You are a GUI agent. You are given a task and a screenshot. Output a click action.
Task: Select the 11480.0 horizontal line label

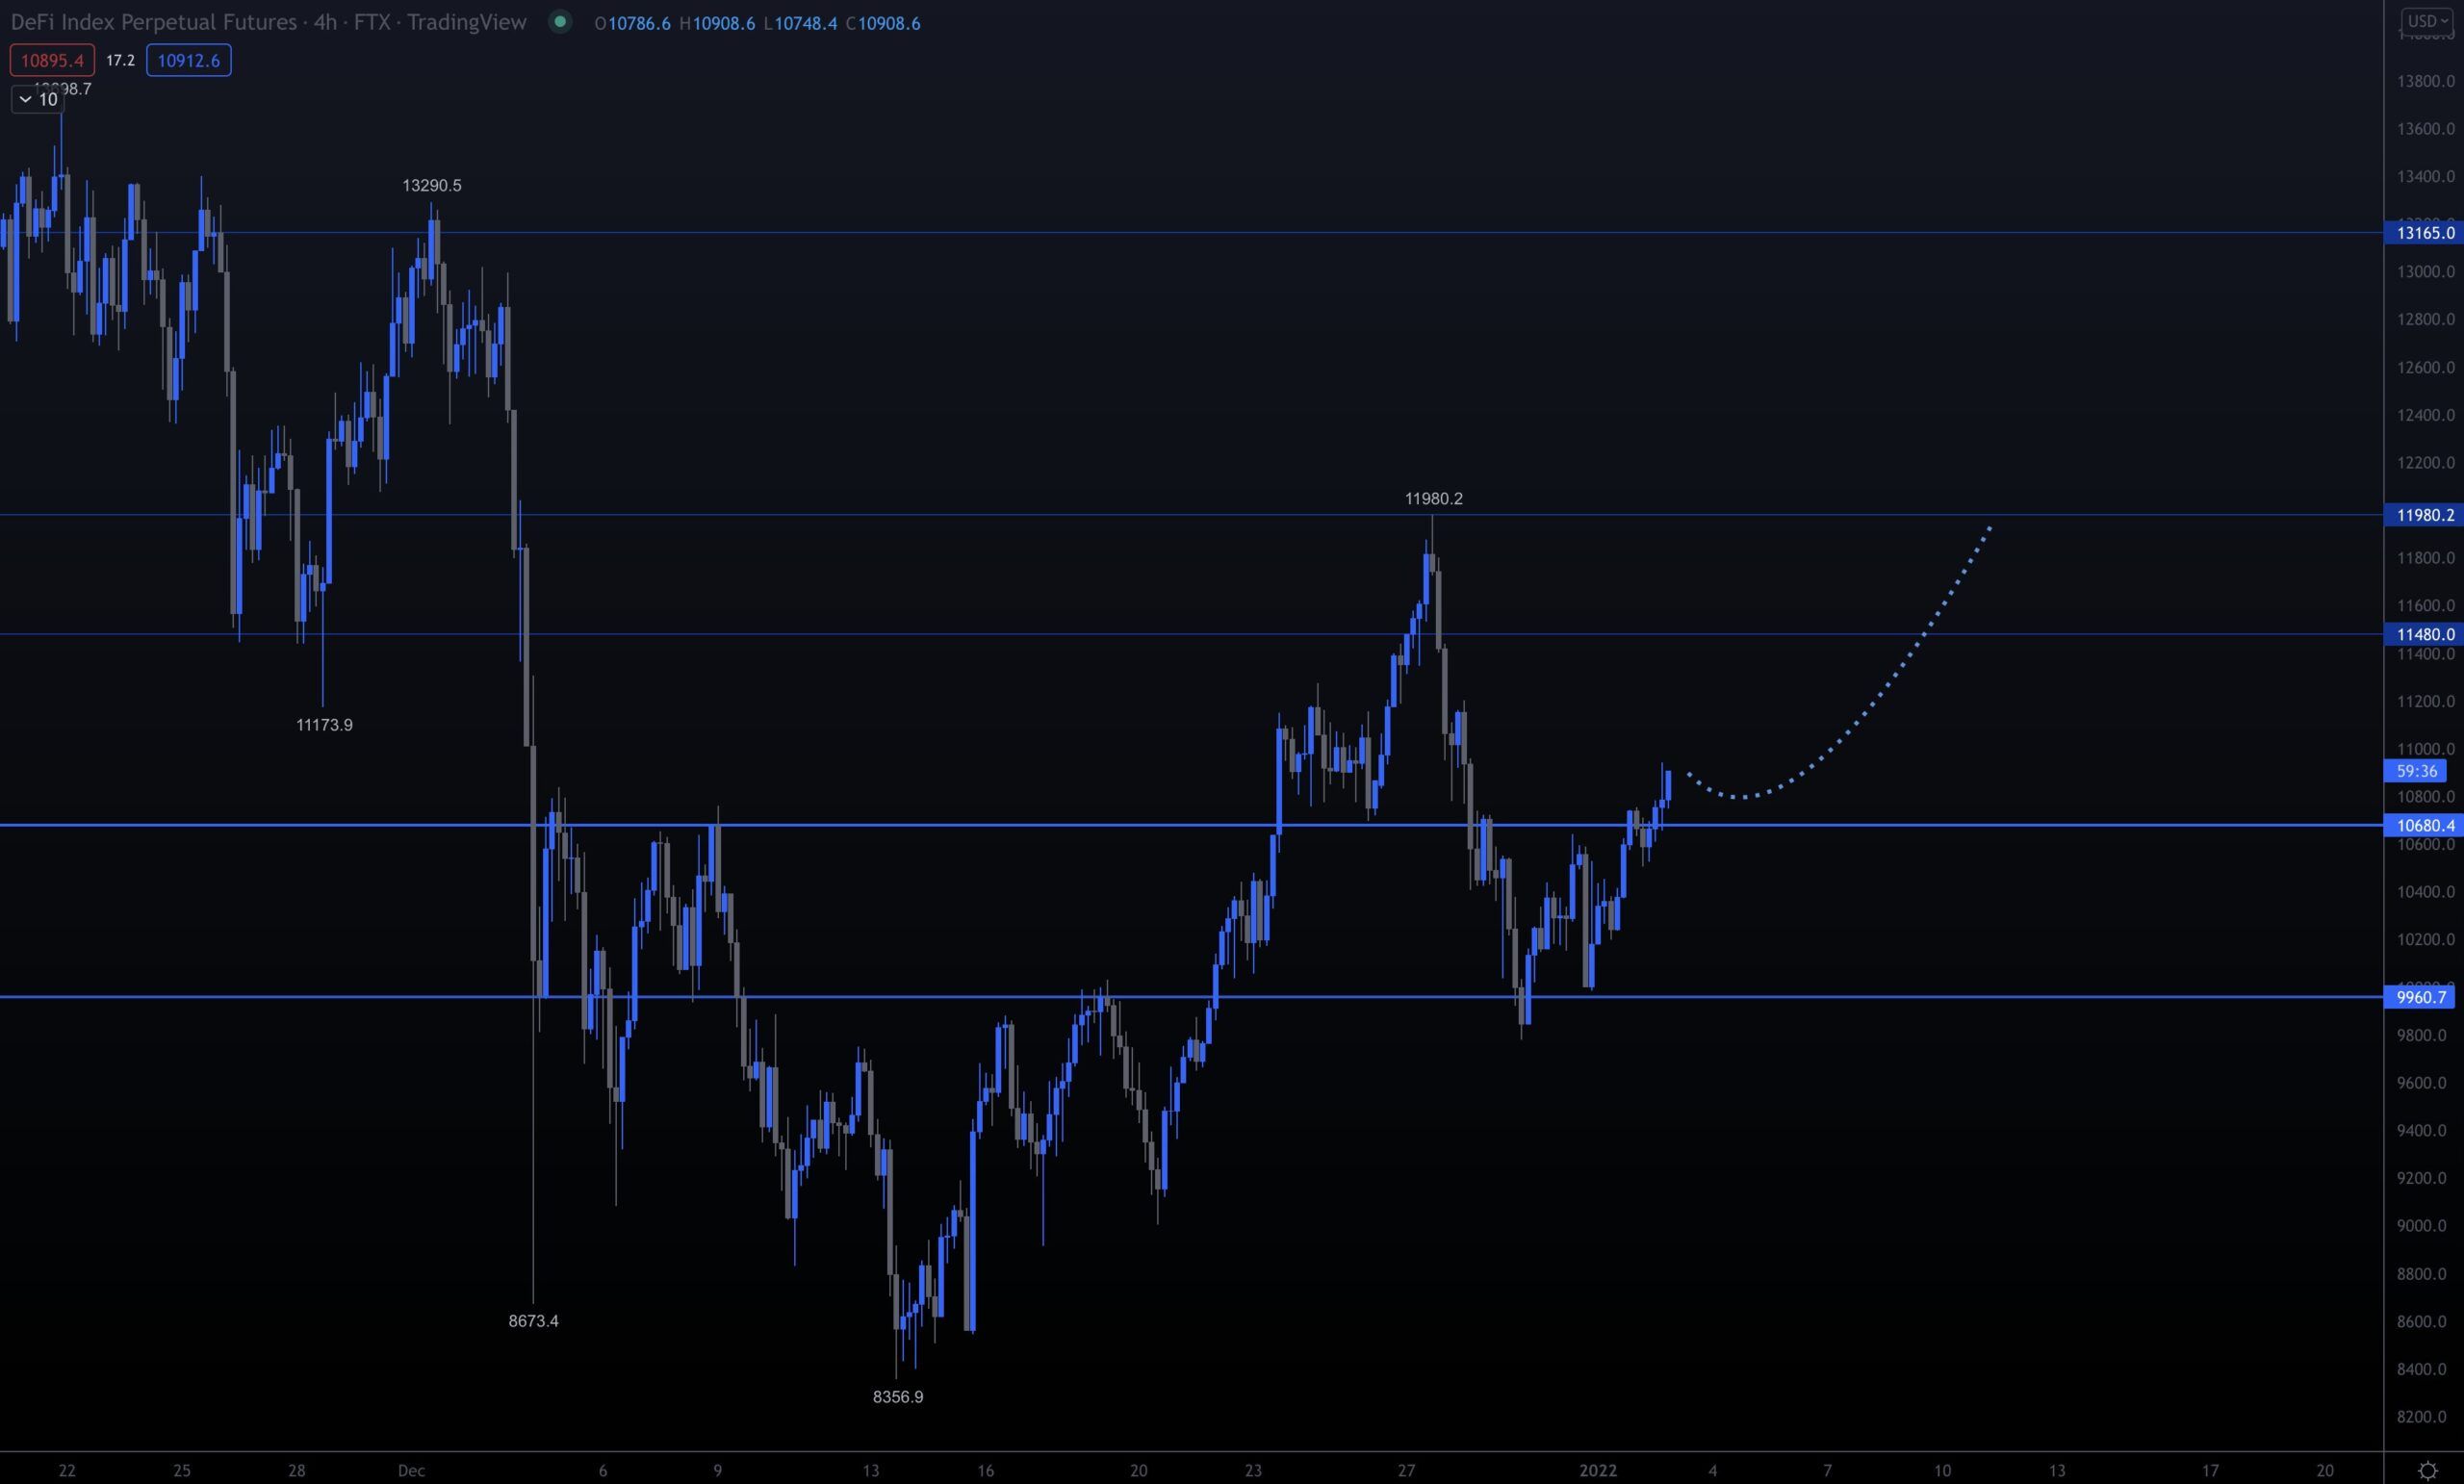[2424, 634]
